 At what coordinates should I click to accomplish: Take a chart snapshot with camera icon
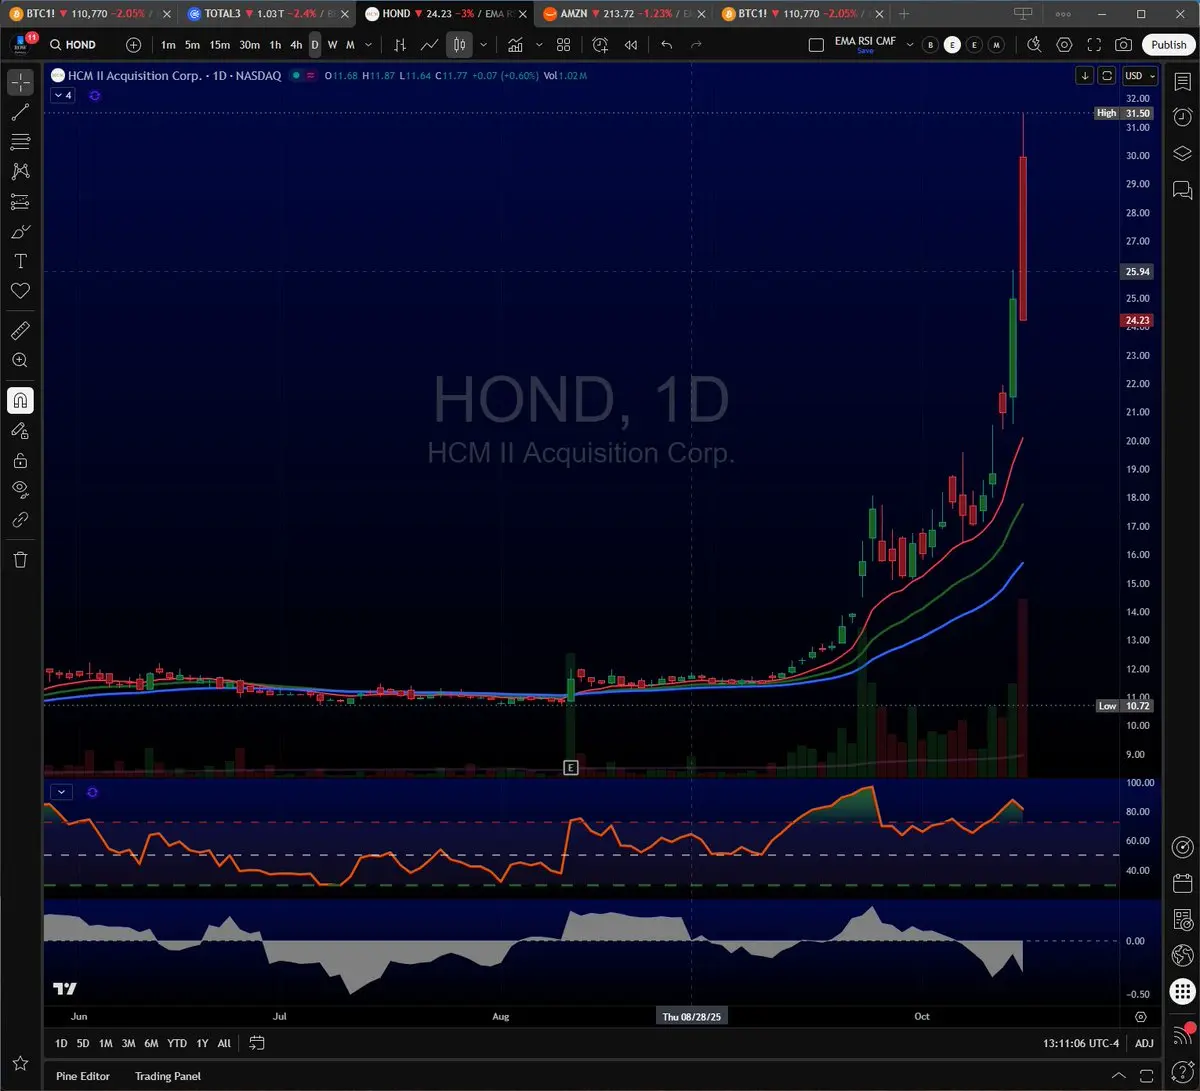pos(1124,45)
